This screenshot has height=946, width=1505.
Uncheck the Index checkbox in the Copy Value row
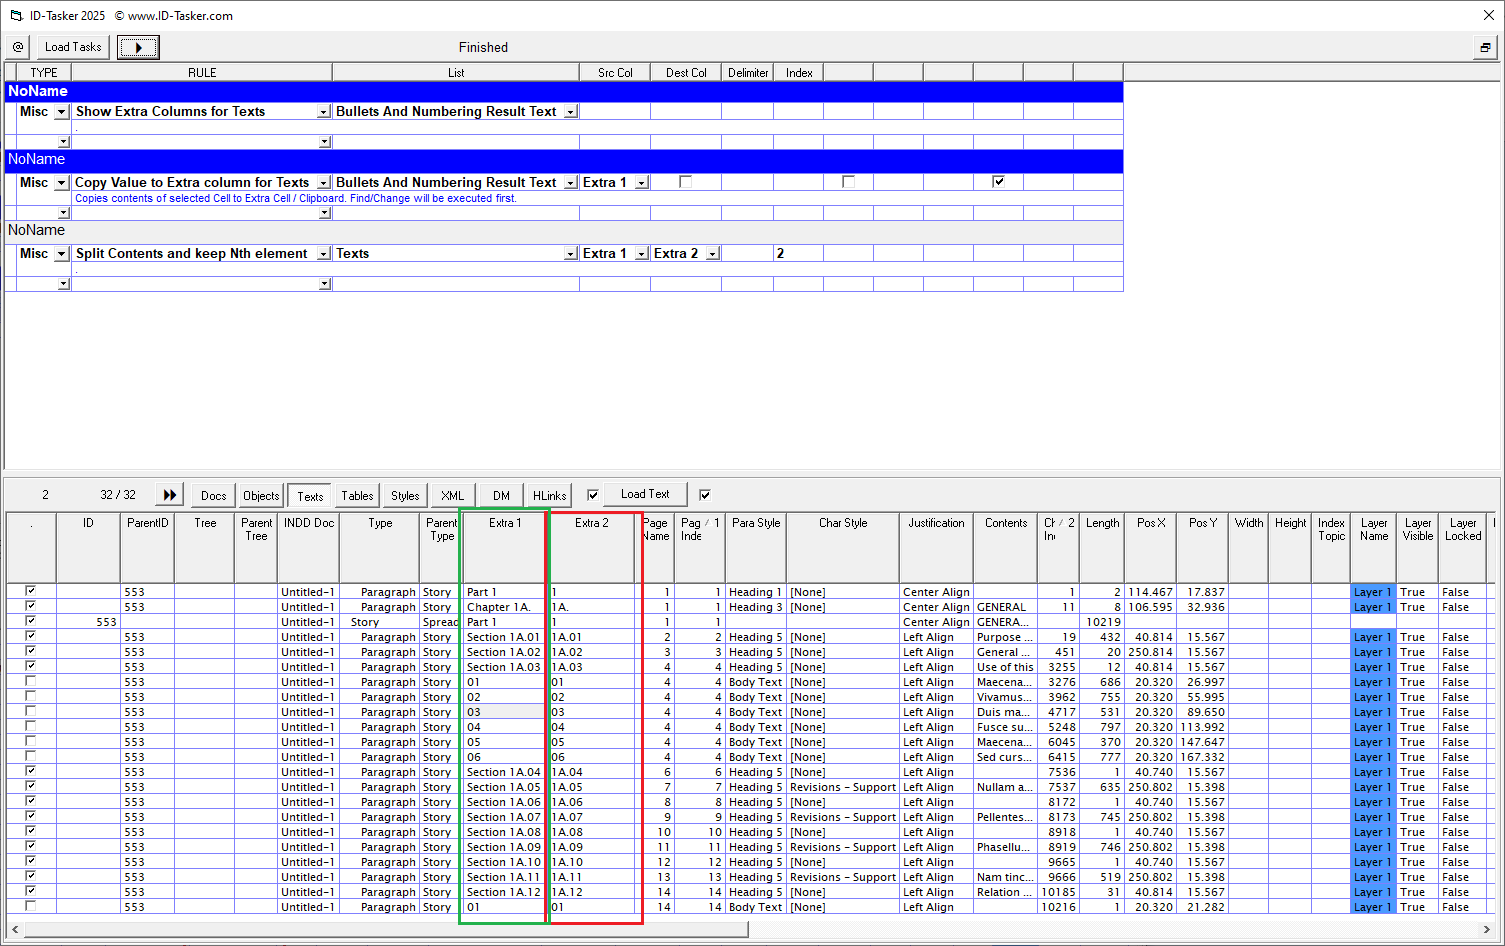[997, 181]
